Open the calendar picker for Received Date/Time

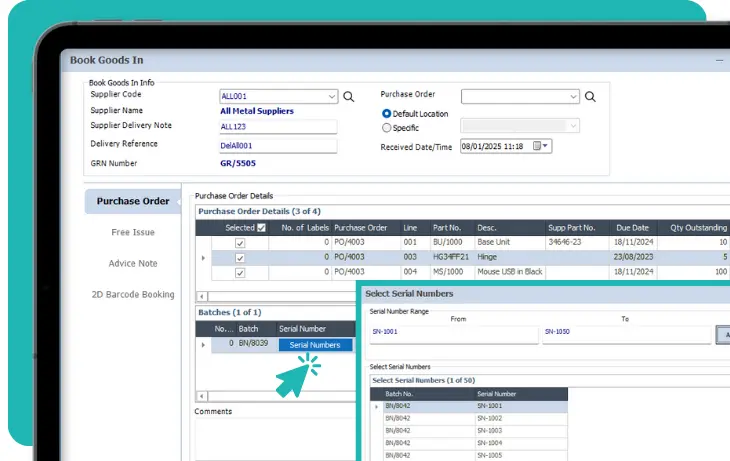537,146
